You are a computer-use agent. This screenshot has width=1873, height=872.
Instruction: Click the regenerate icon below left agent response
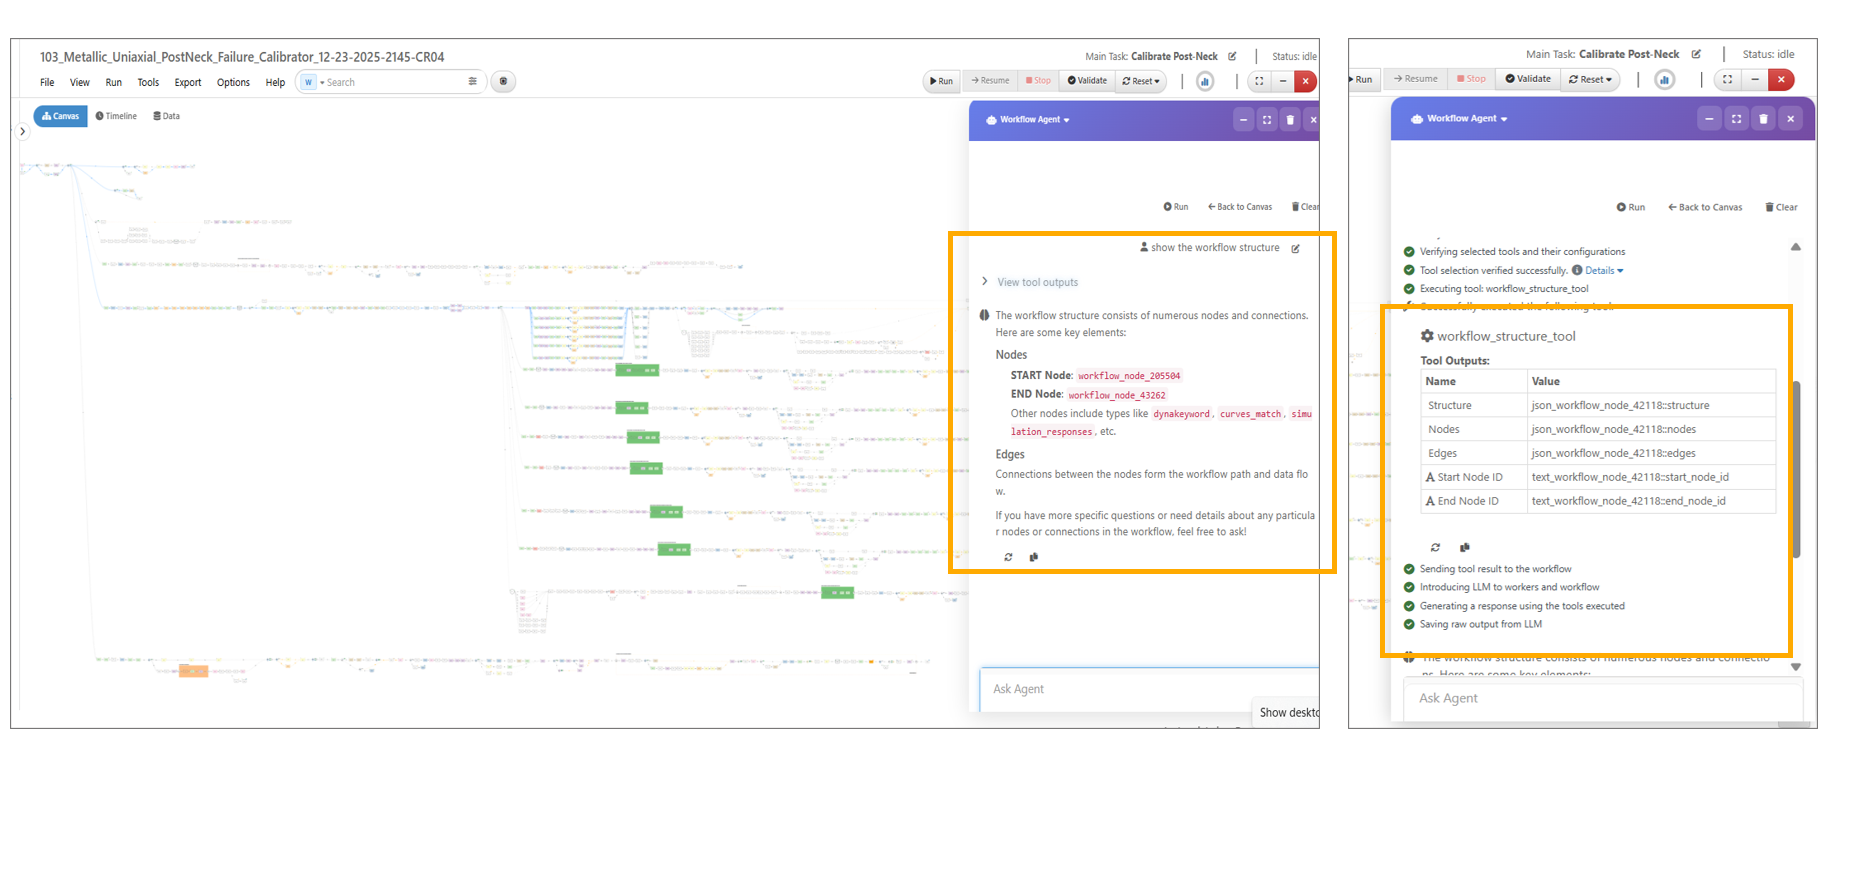[1008, 557]
